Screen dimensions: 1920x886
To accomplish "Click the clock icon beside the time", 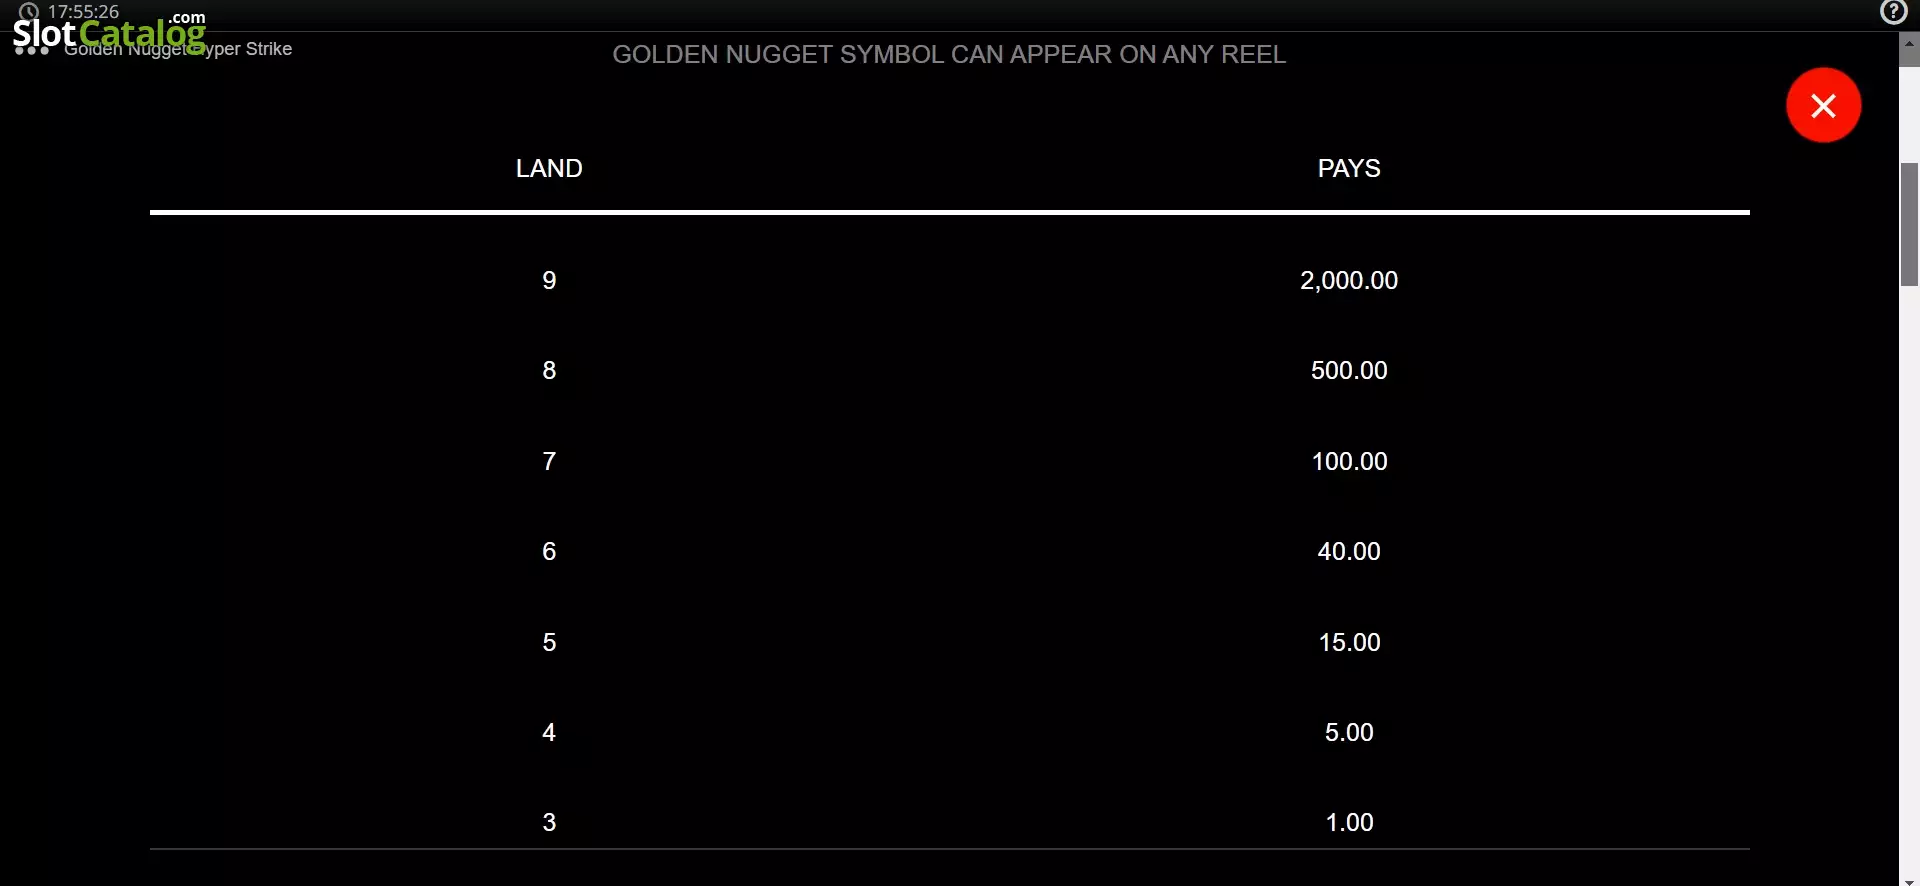I will pyautogui.click(x=29, y=12).
